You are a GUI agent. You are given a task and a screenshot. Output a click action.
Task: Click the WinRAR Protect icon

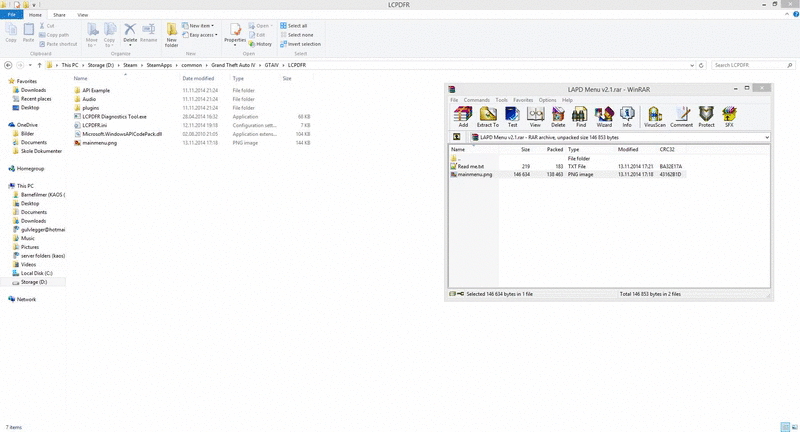click(706, 116)
